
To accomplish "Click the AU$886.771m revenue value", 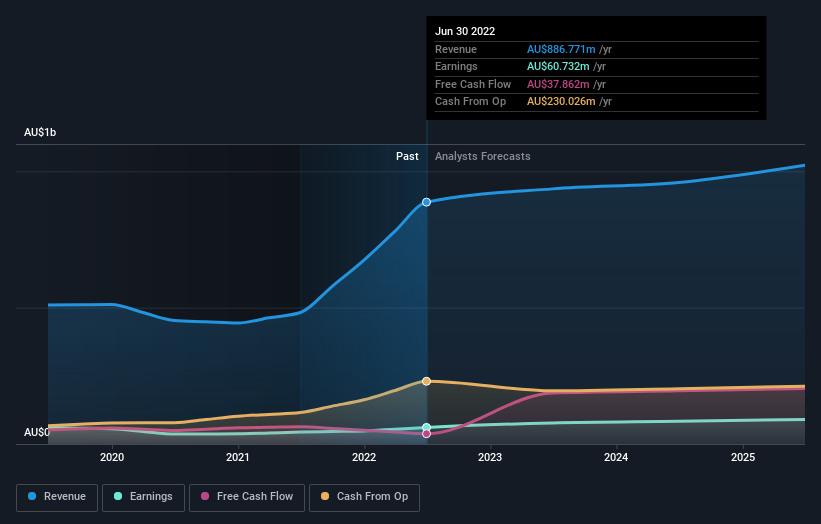I will tap(561, 49).
